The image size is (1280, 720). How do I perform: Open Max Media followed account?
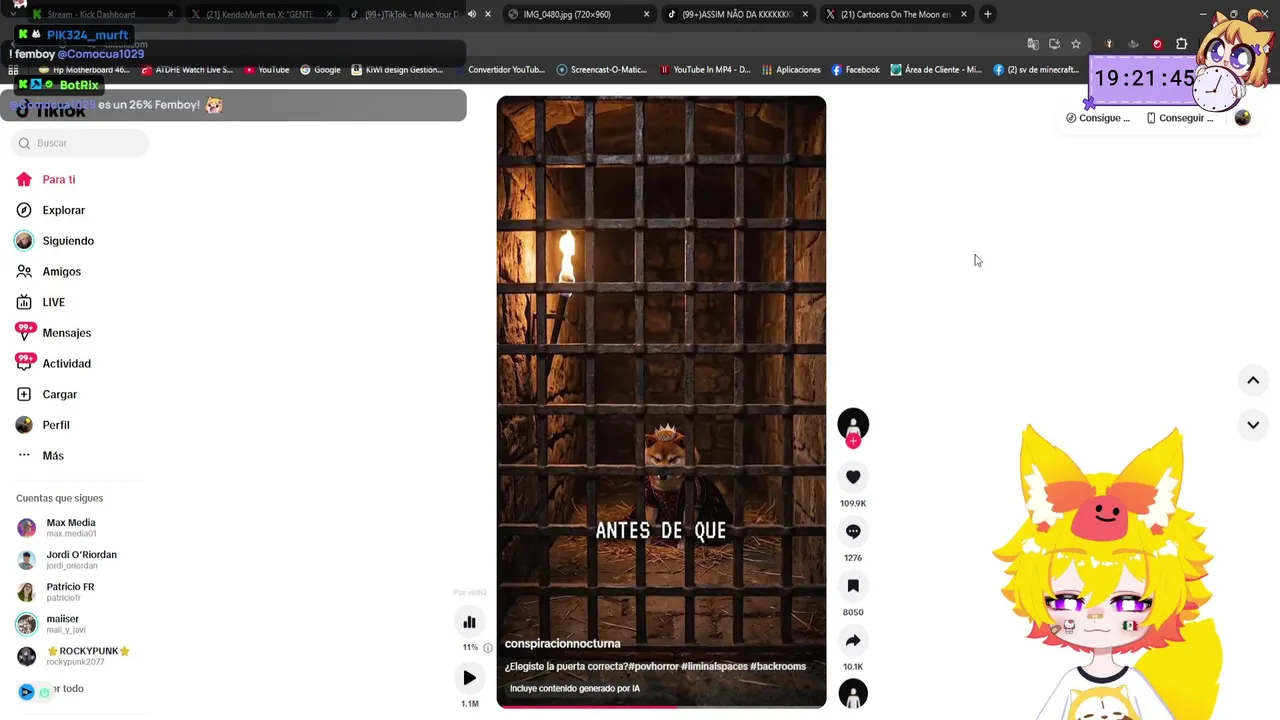pos(70,528)
